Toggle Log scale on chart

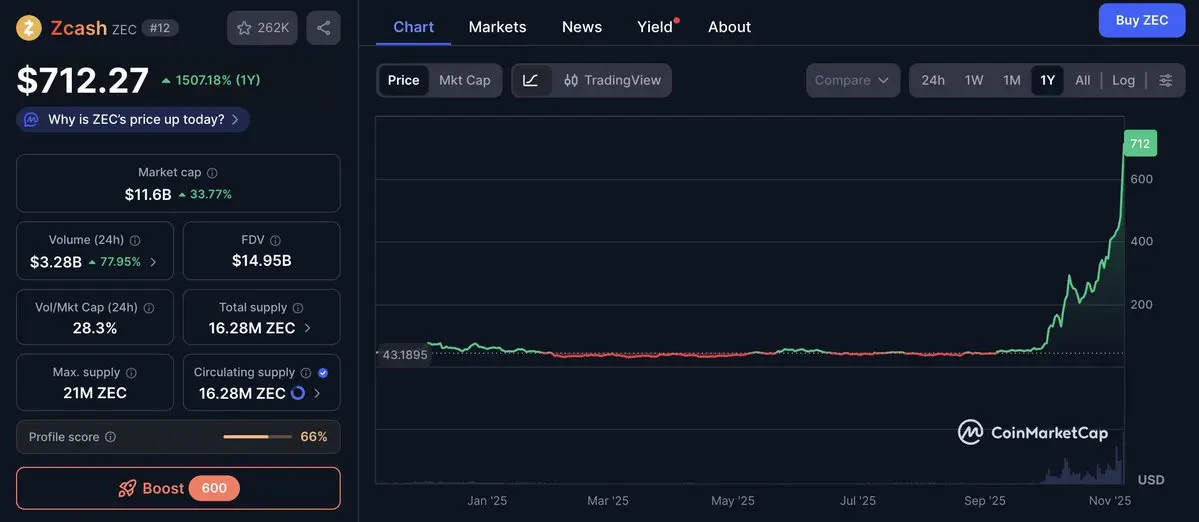[1123, 80]
